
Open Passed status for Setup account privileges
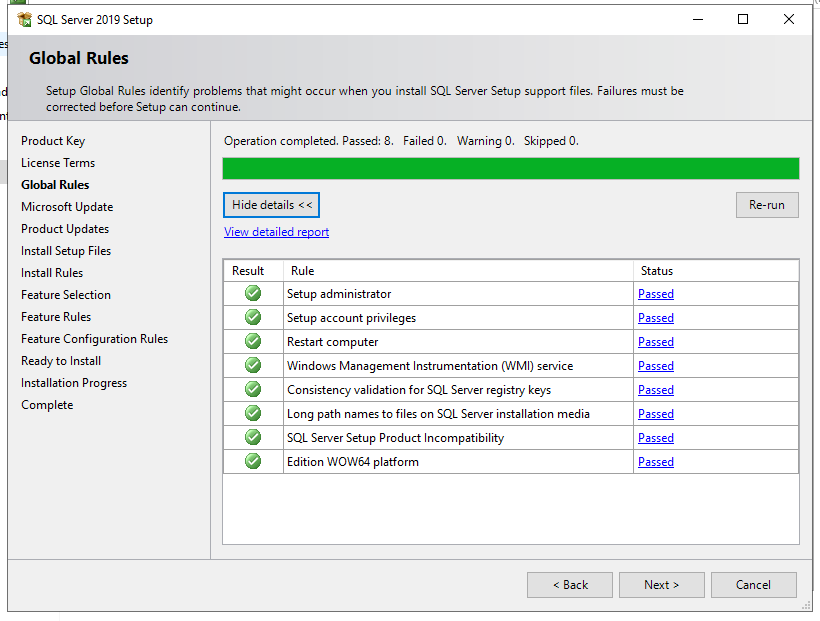click(x=656, y=318)
